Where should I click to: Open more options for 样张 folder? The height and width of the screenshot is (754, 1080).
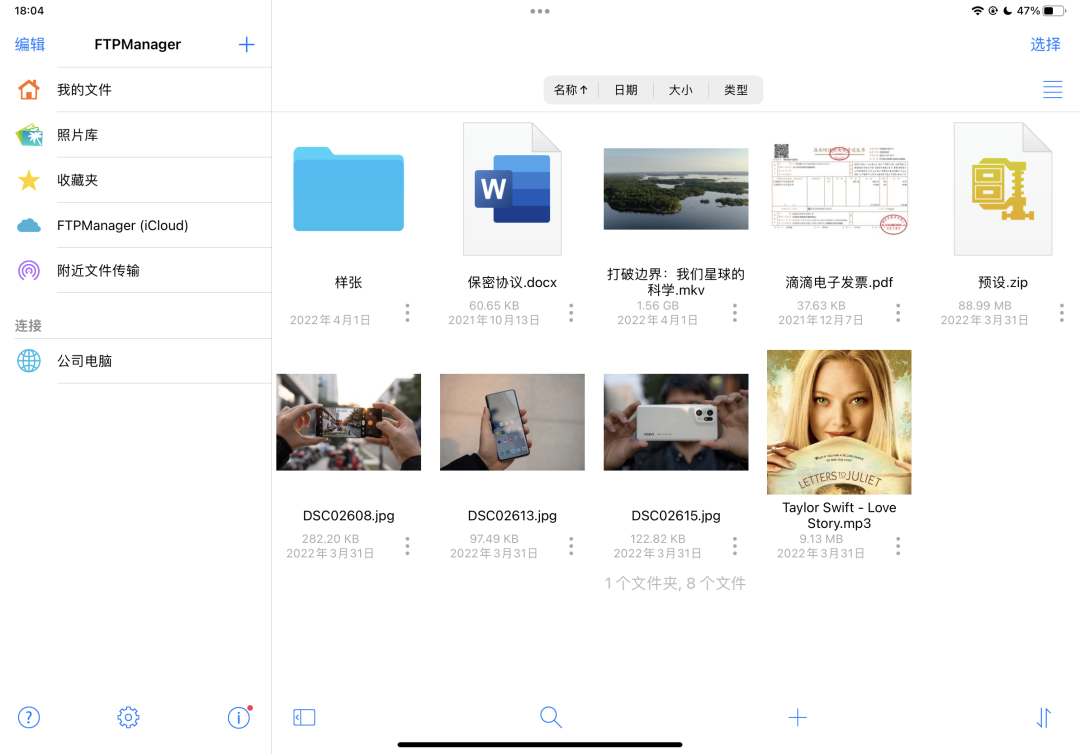point(407,313)
